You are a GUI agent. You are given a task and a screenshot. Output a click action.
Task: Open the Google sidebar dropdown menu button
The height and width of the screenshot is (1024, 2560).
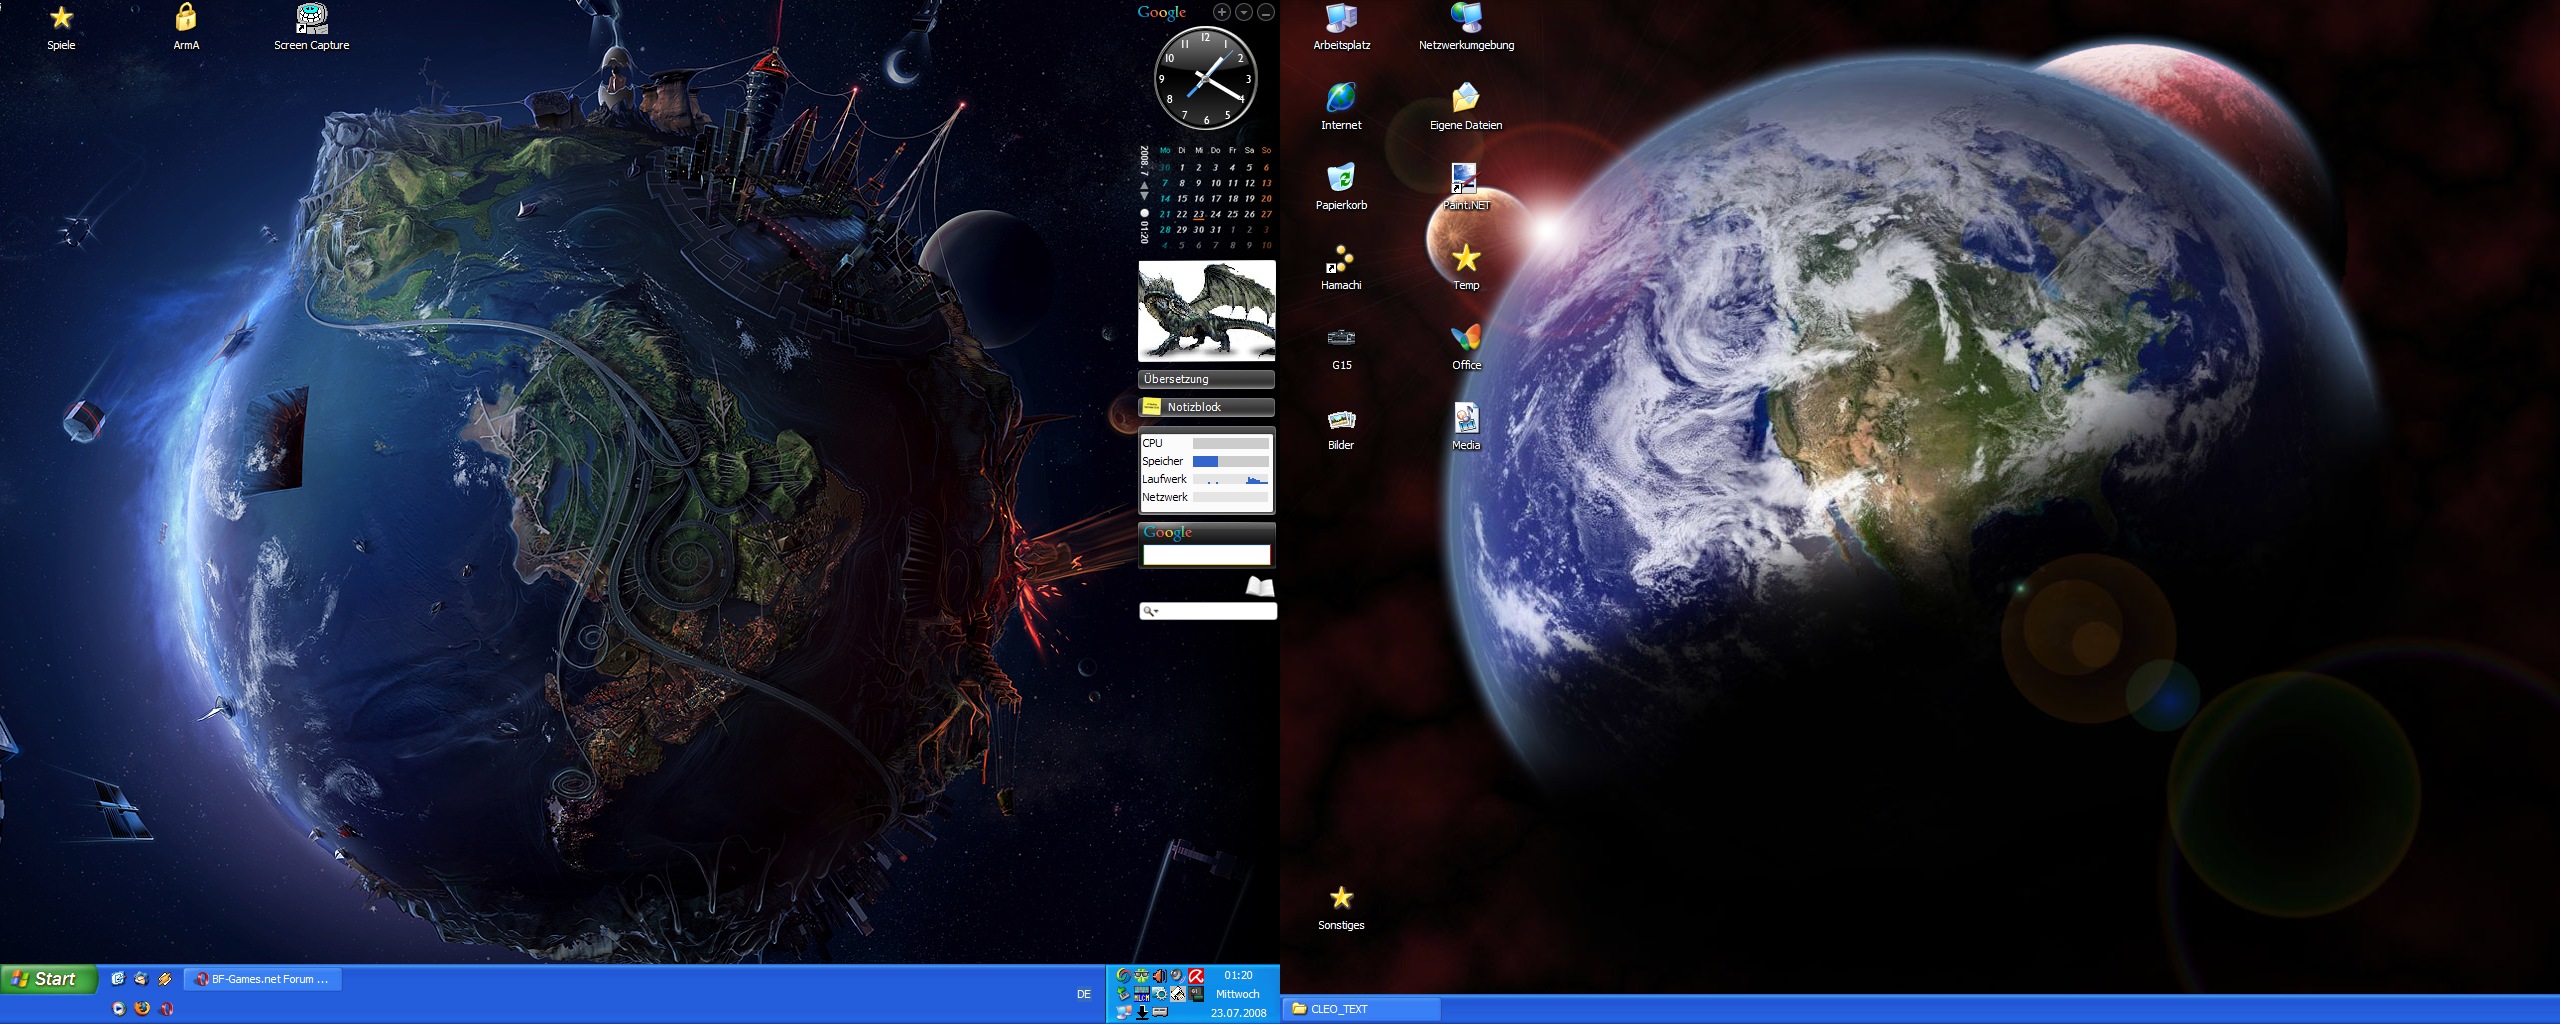click(1244, 12)
